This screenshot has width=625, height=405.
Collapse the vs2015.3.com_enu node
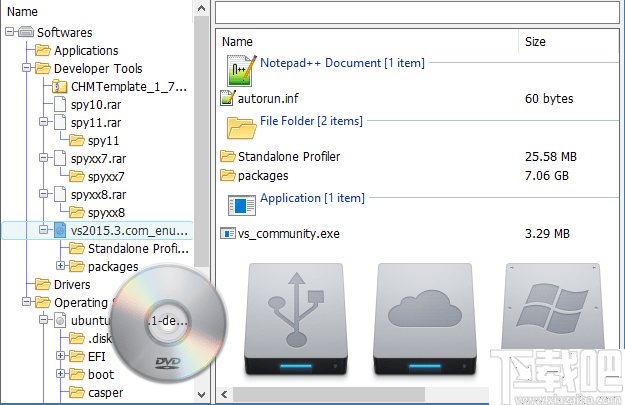coord(43,230)
